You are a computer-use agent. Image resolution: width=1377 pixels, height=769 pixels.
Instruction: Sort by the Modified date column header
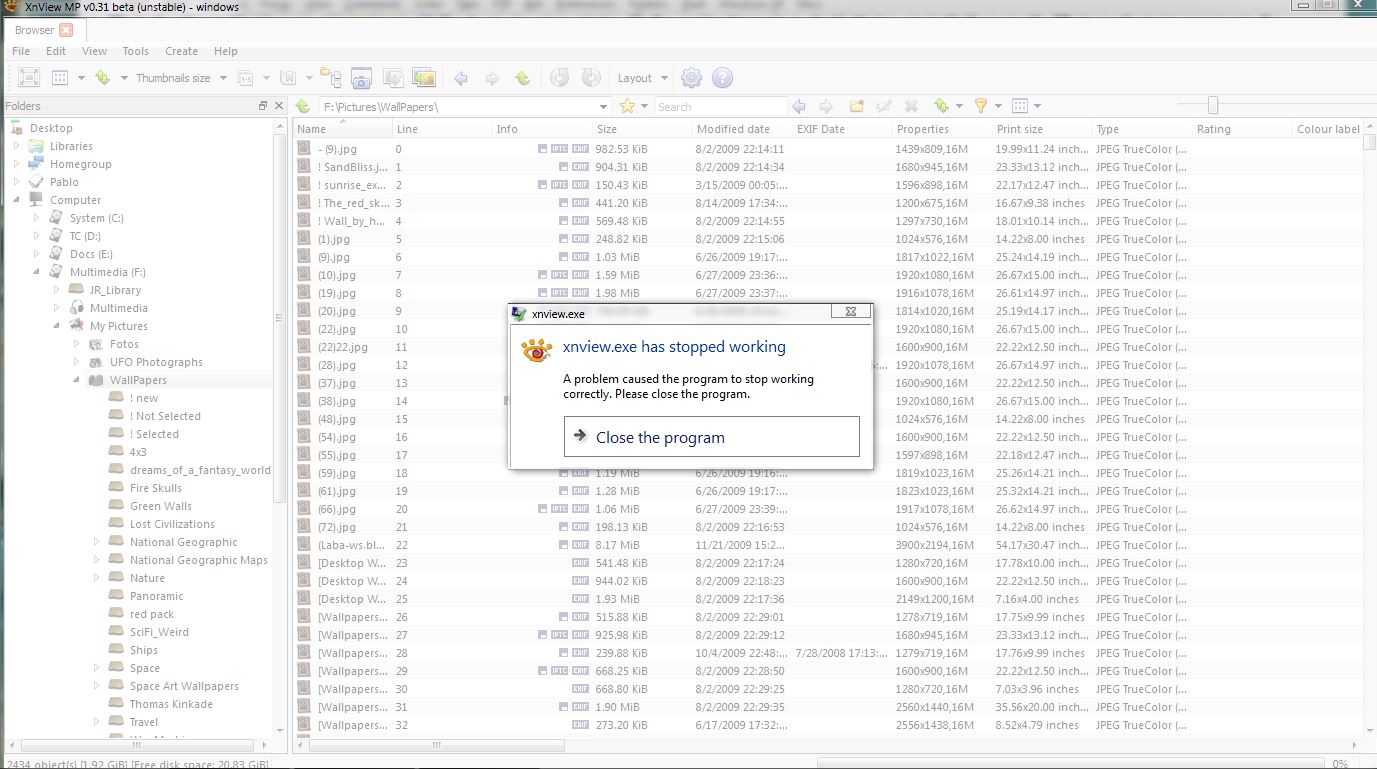[x=743, y=129]
